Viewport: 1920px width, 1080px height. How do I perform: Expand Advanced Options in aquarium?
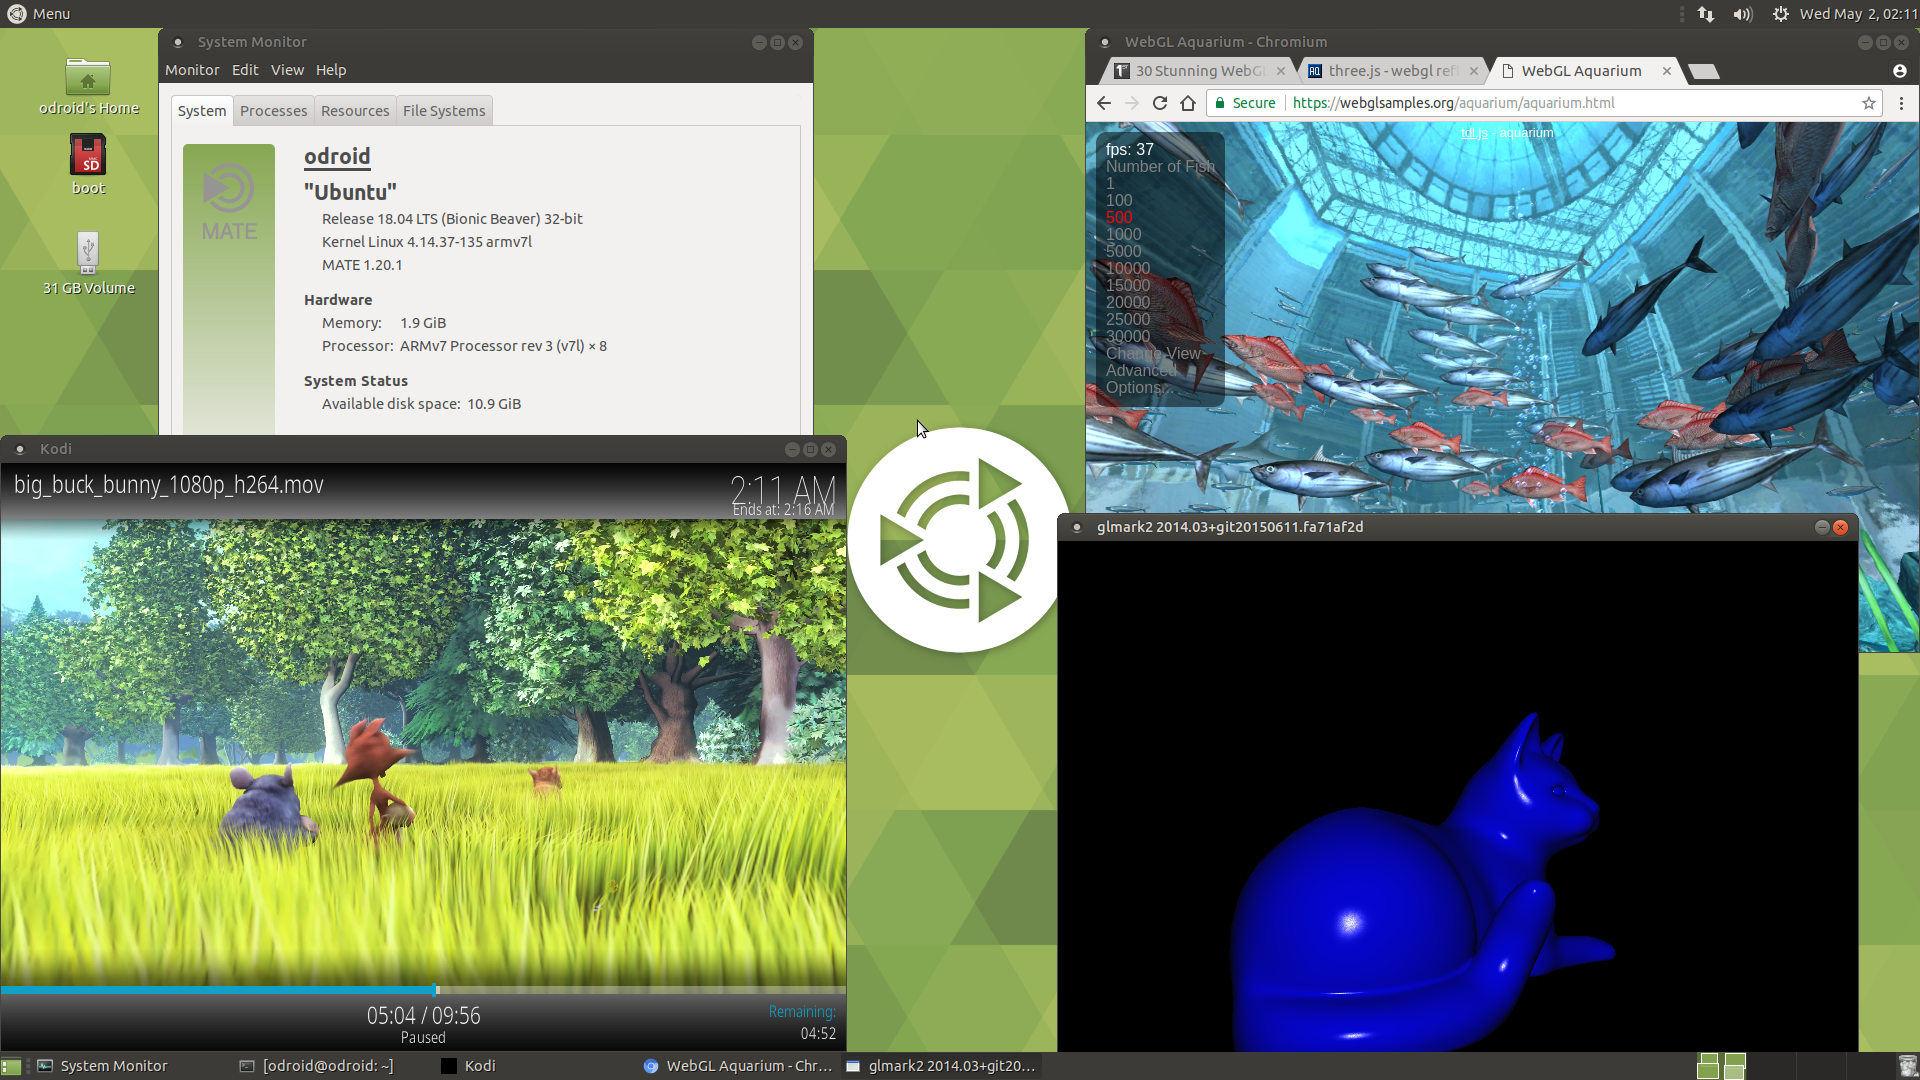pos(1141,379)
